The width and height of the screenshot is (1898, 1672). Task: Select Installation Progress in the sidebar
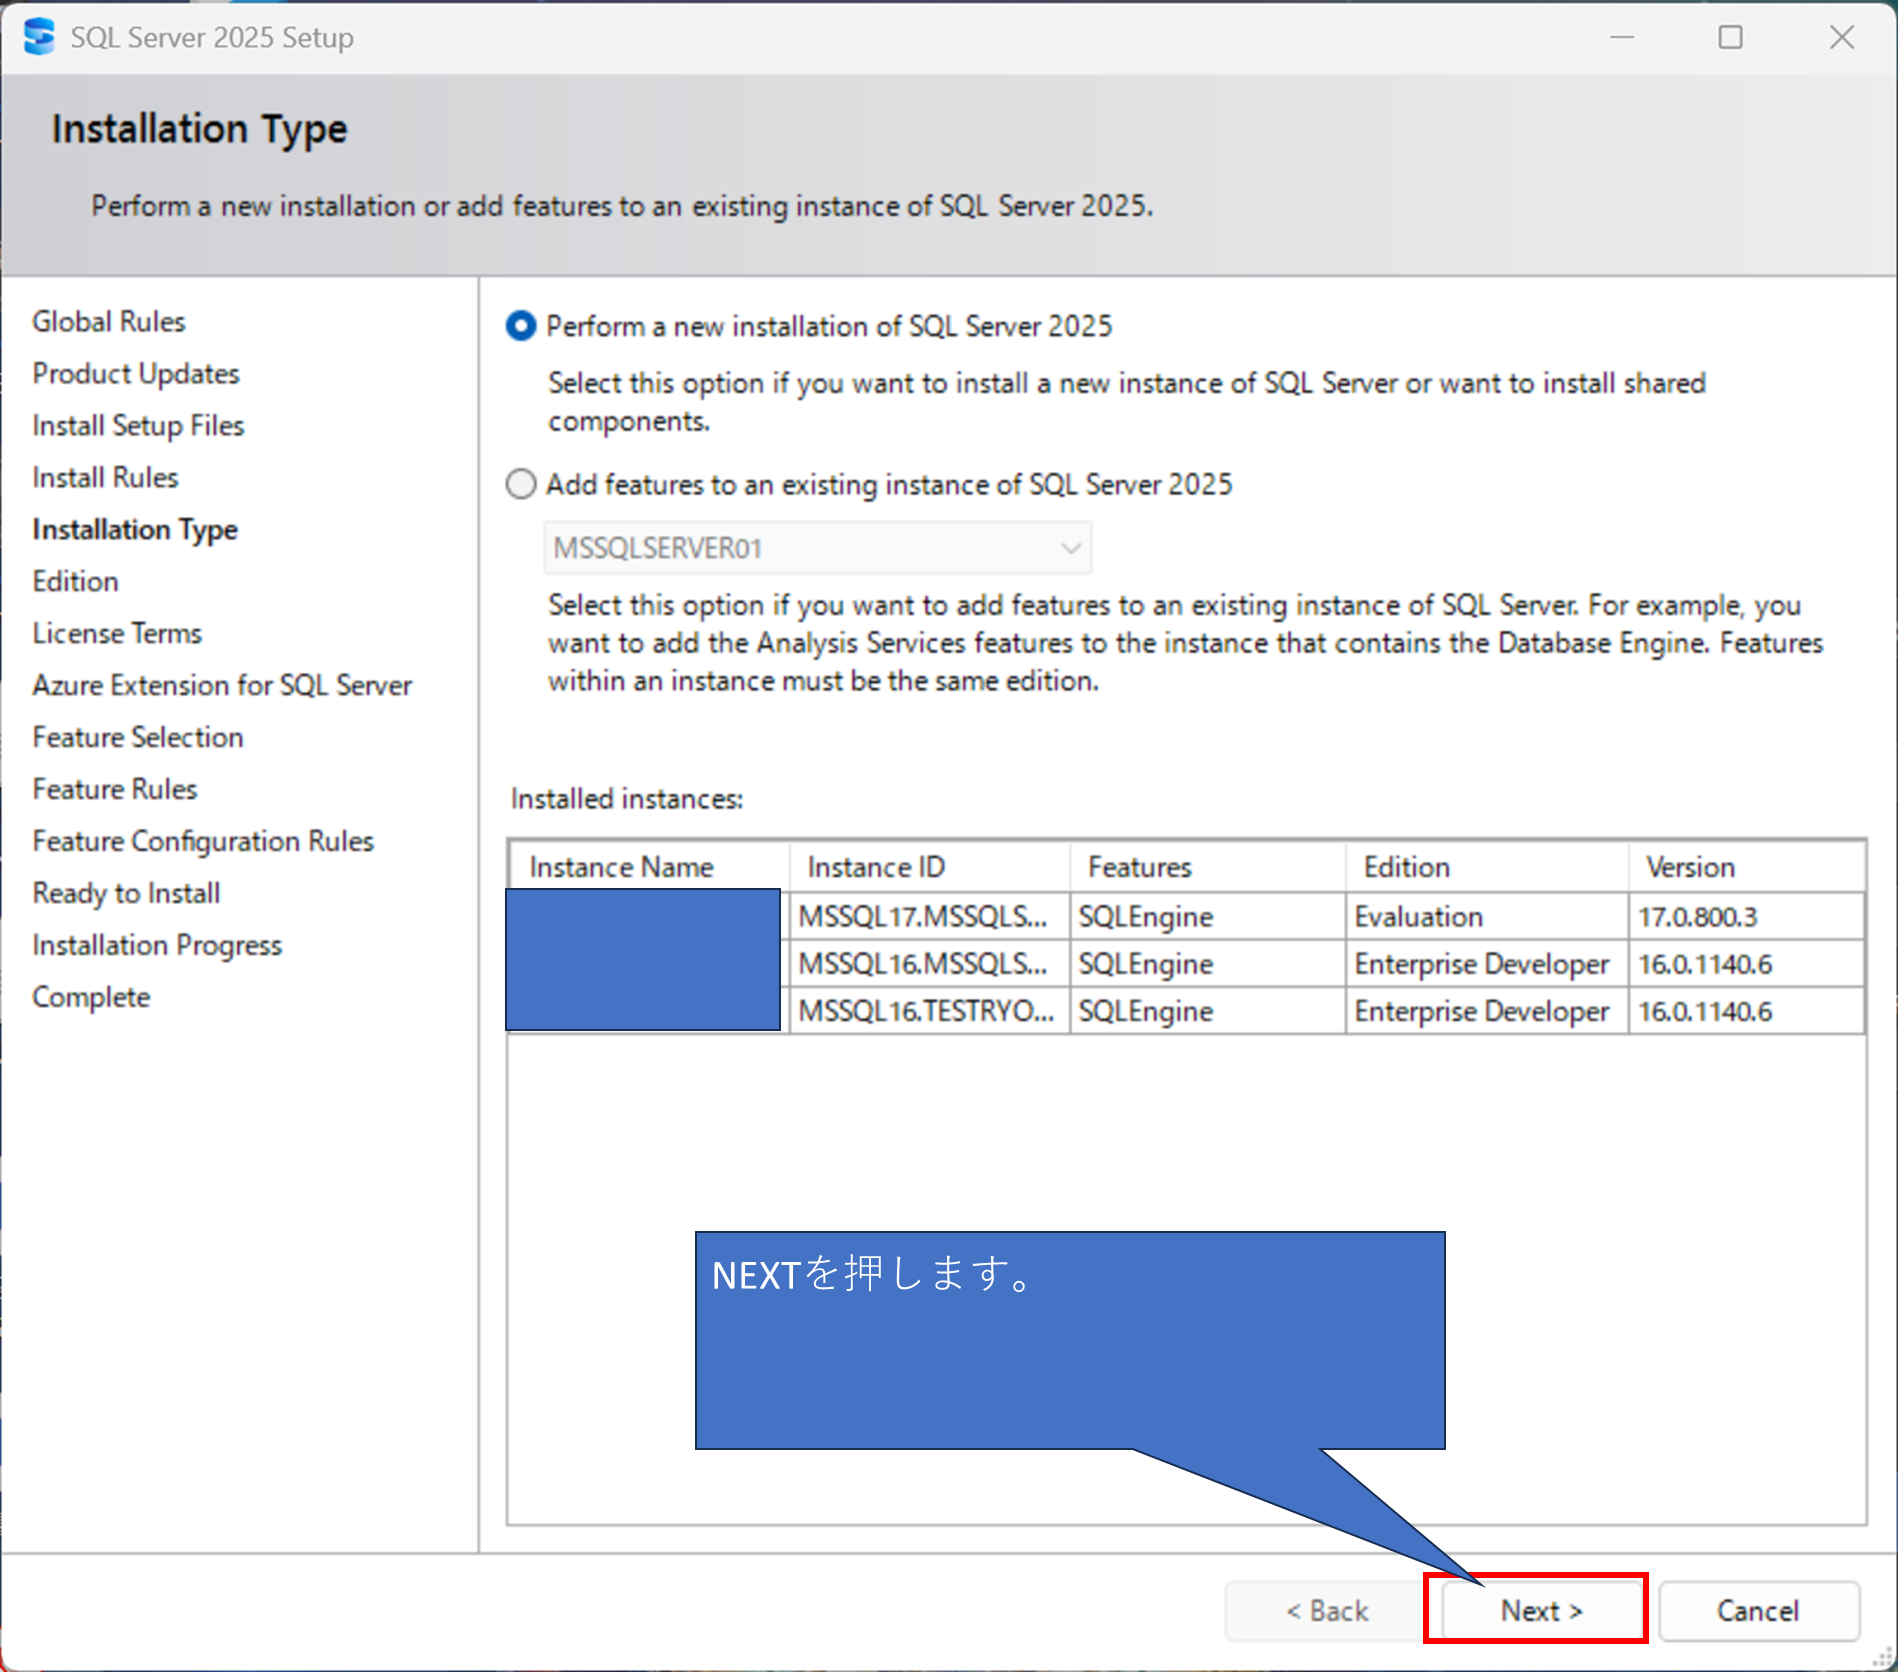pos(156,945)
